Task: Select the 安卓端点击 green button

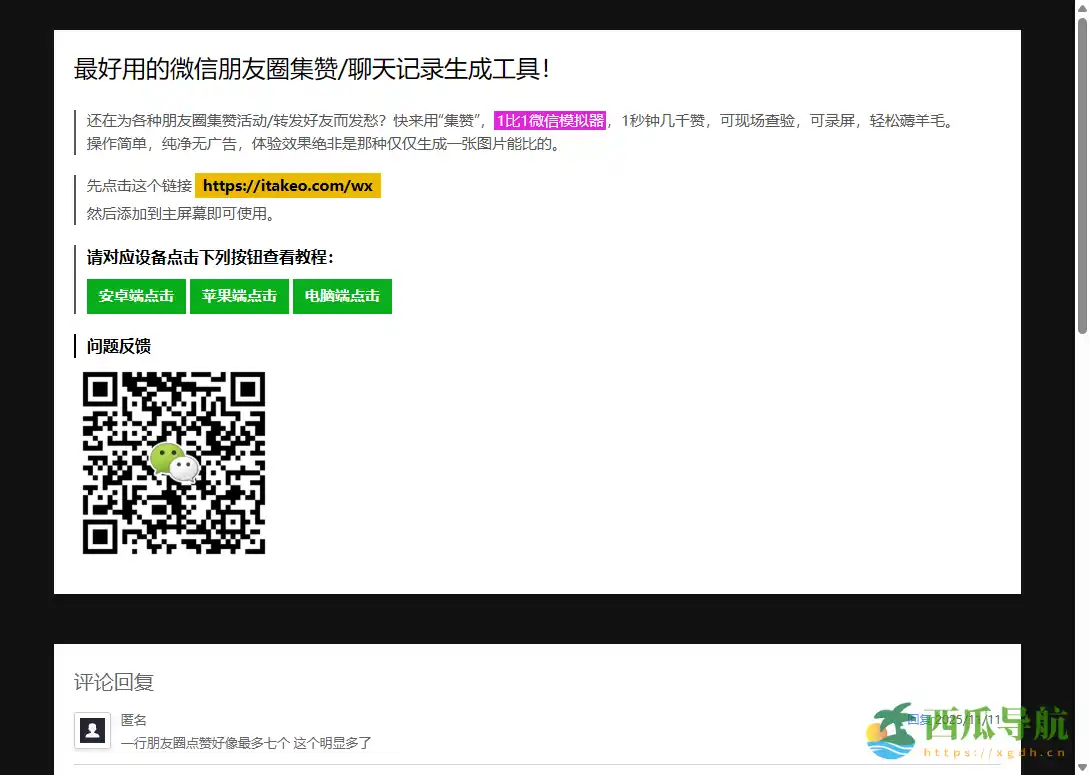Action: [x=135, y=296]
